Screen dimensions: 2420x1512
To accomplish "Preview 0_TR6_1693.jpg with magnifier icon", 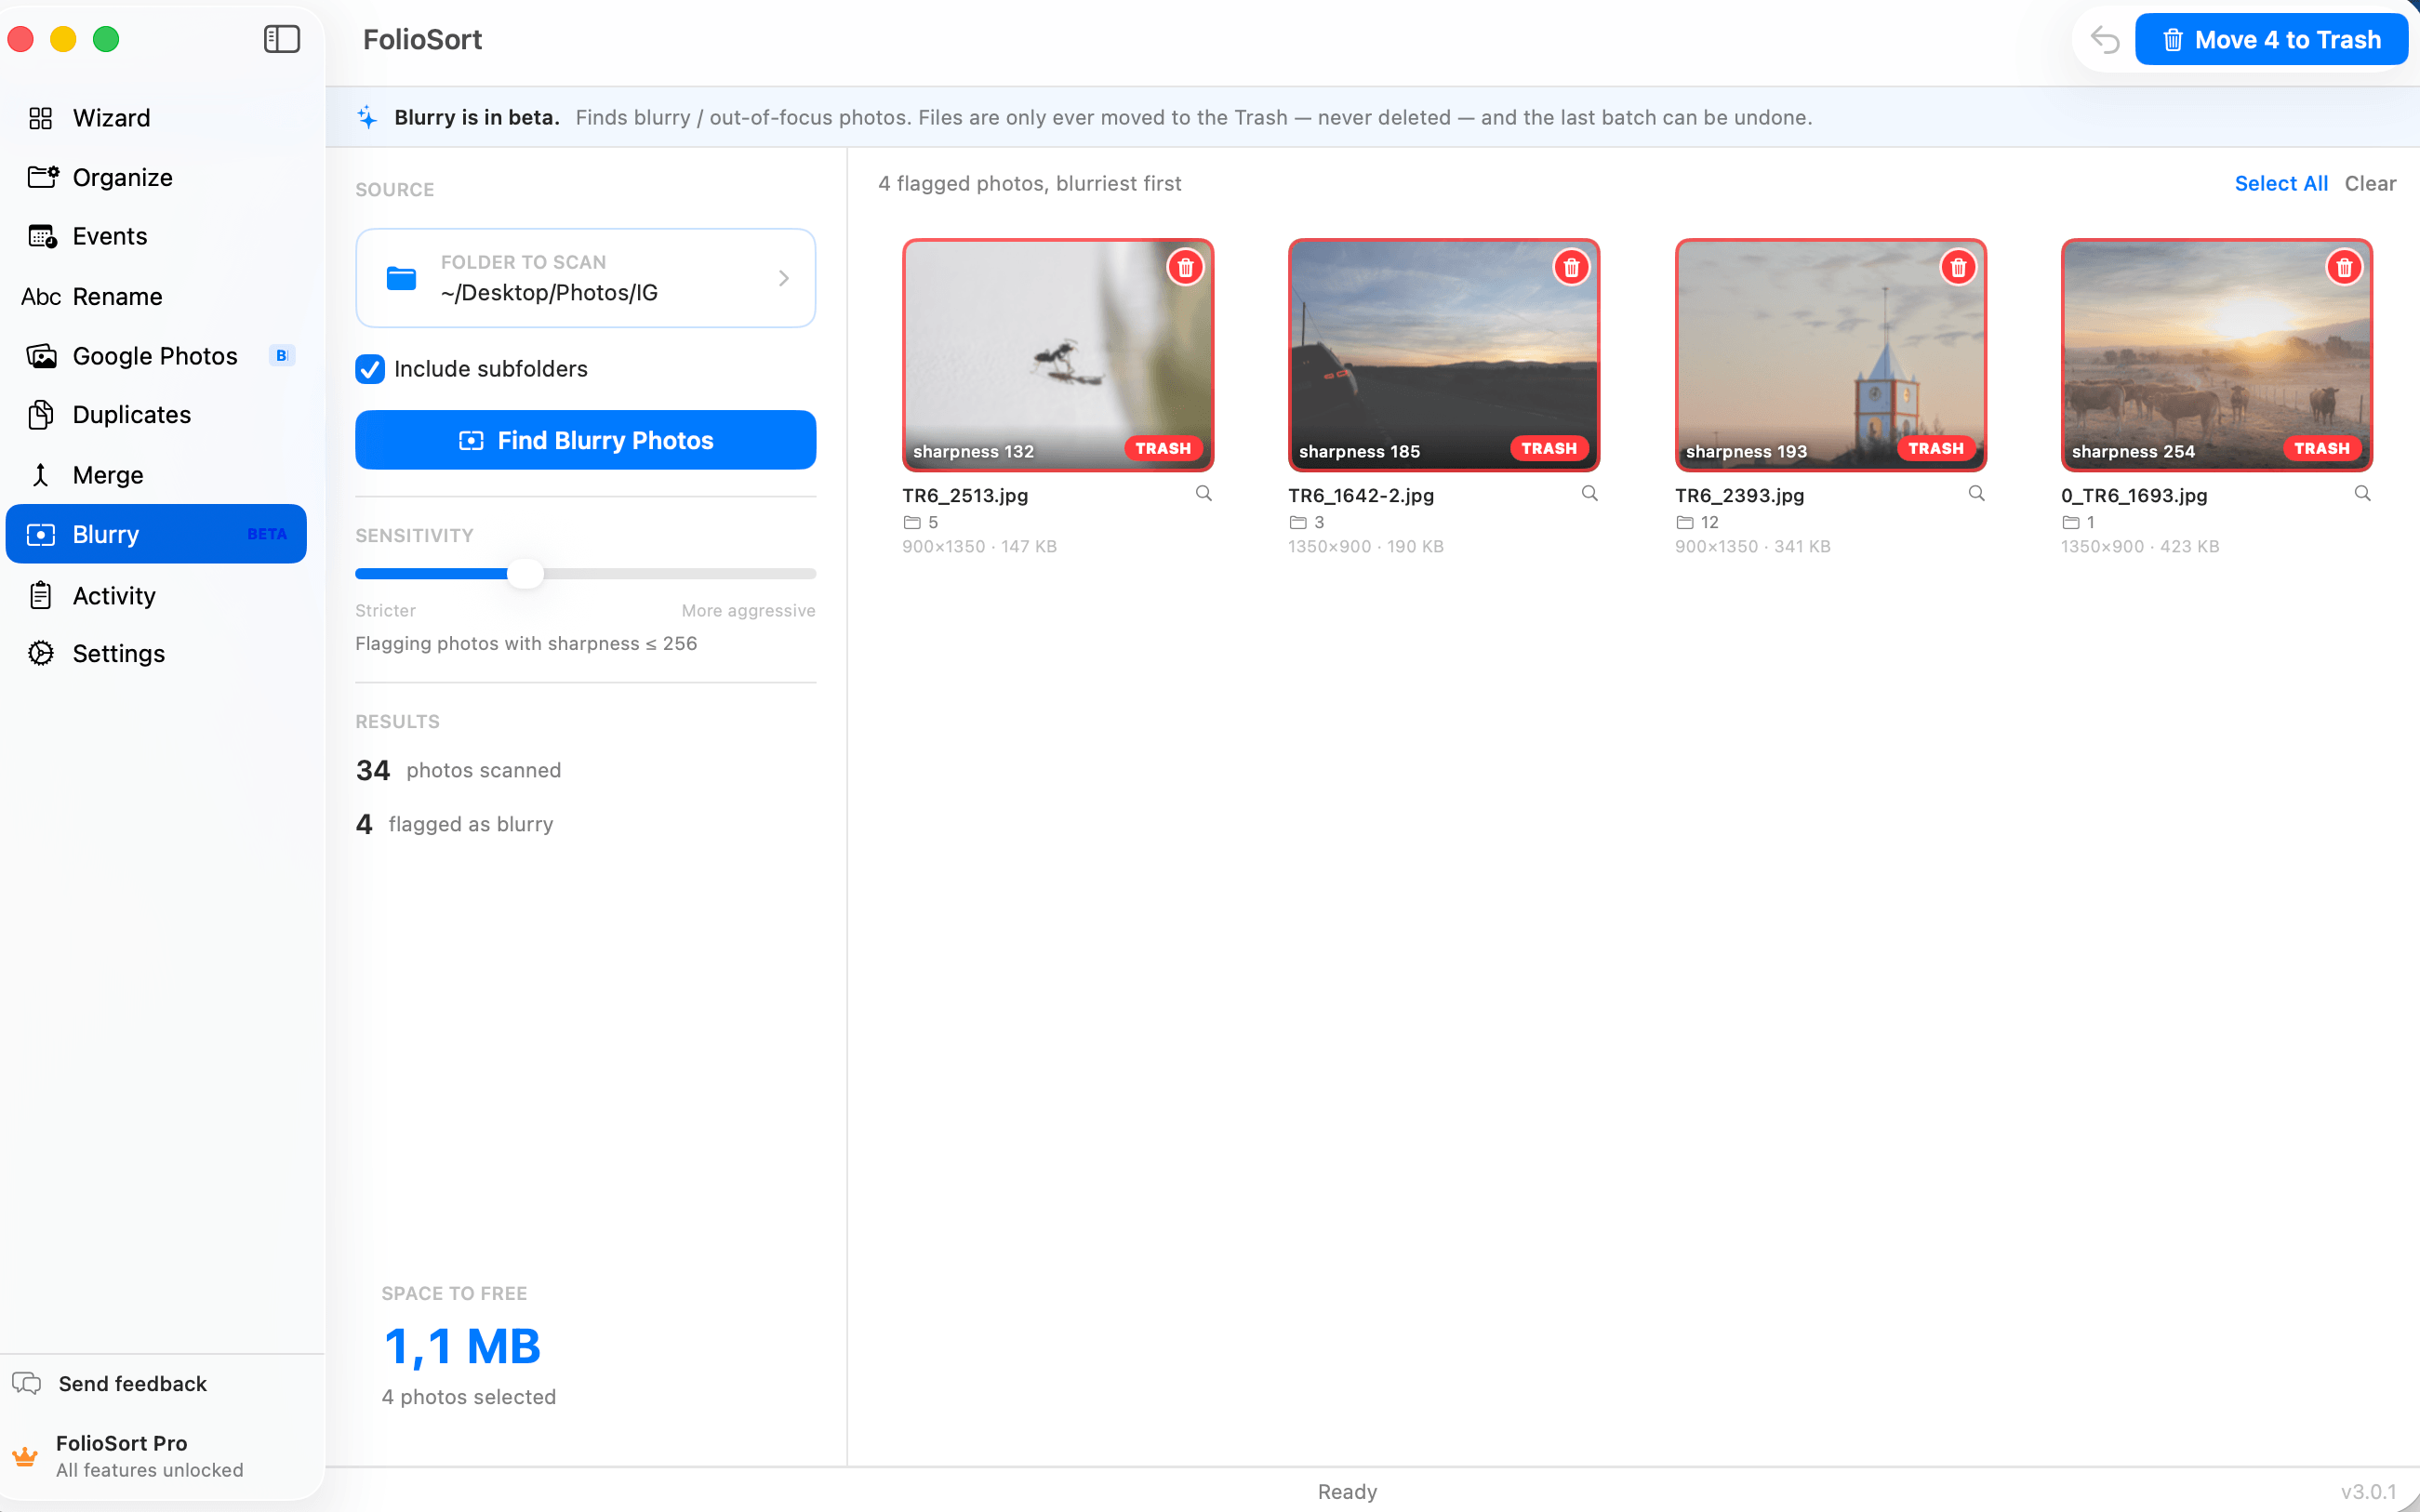I will (x=2362, y=493).
